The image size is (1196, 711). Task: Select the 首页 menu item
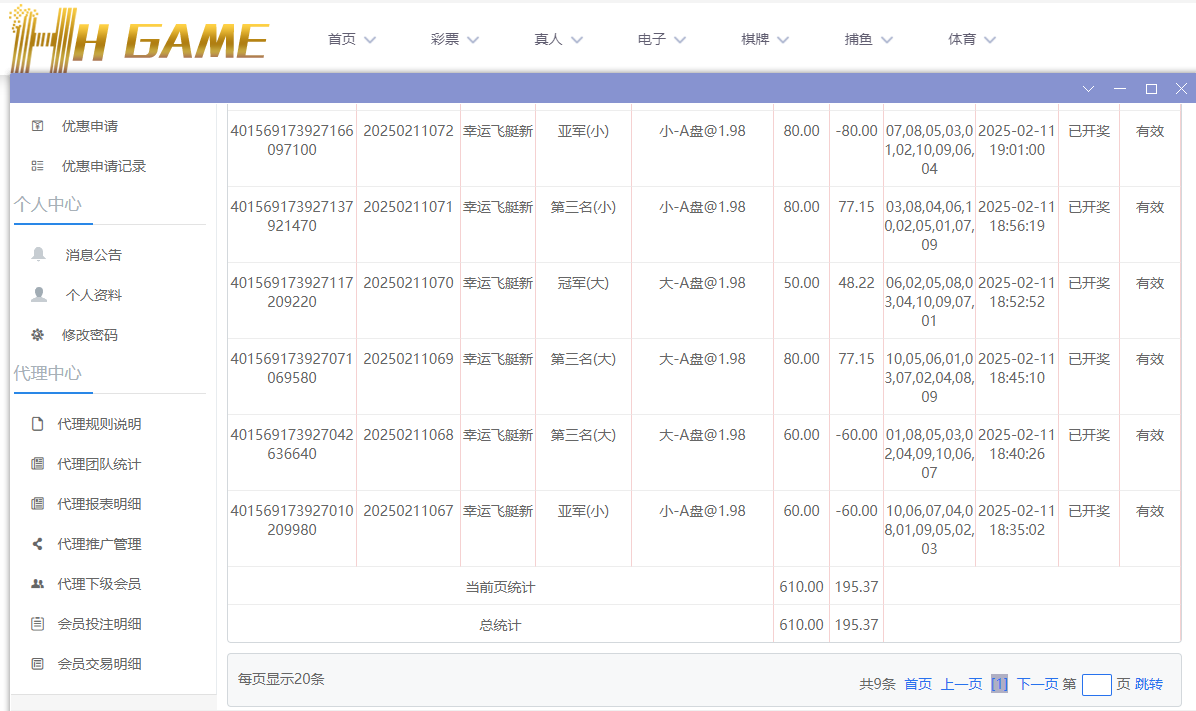(350, 38)
